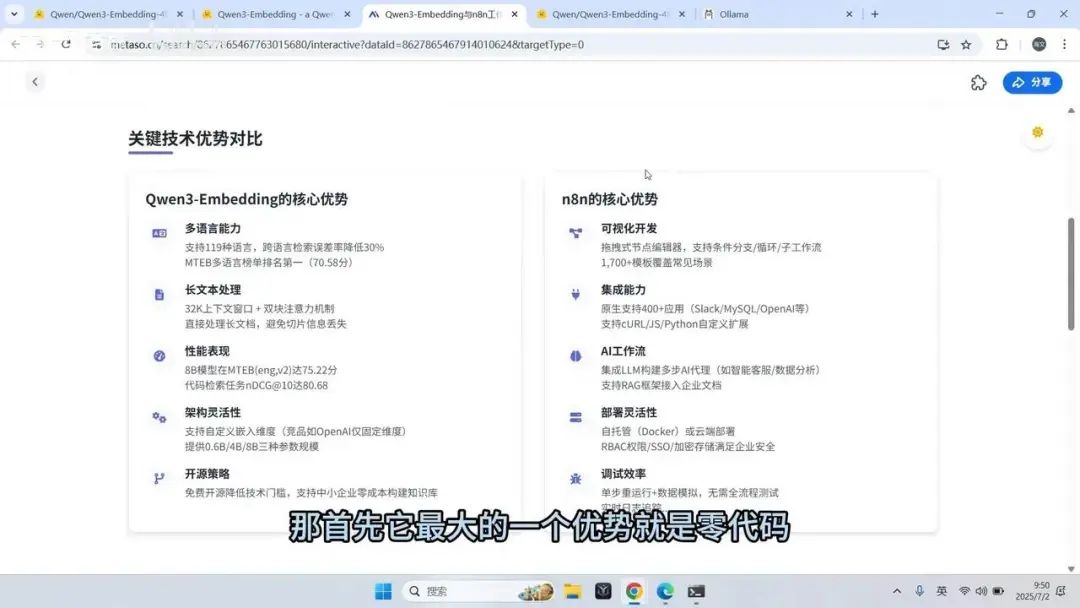Image resolution: width=1080 pixels, height=608 pixels.
Task: Close the Qwen3-Embedding与n8n tab
Action: [x=514, y=14]
